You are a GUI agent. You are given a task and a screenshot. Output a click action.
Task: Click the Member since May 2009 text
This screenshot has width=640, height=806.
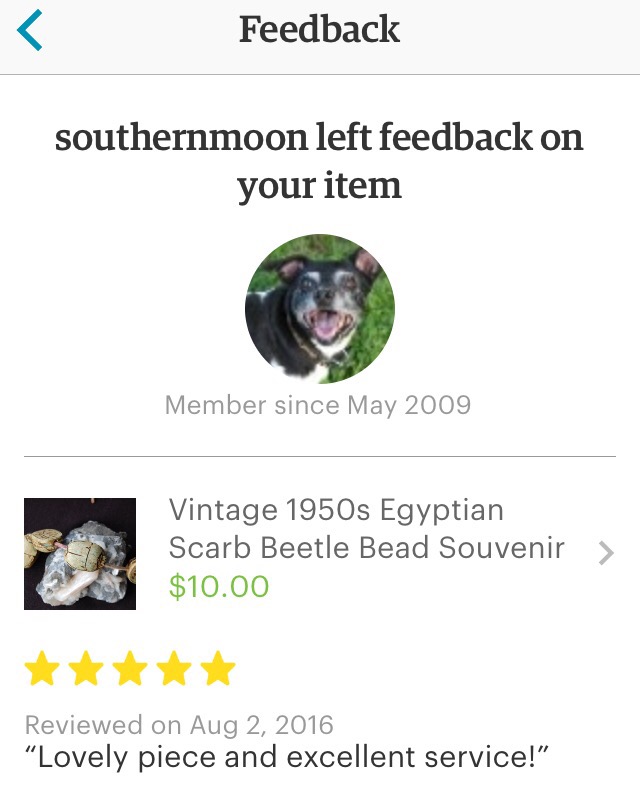pos(318,405)
